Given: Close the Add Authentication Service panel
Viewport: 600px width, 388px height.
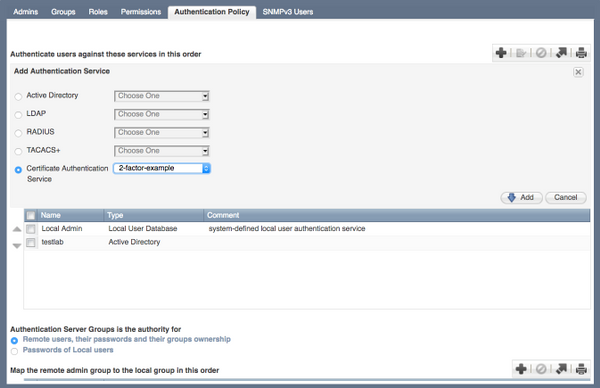Looking at the screenshot, I should 578,72.
